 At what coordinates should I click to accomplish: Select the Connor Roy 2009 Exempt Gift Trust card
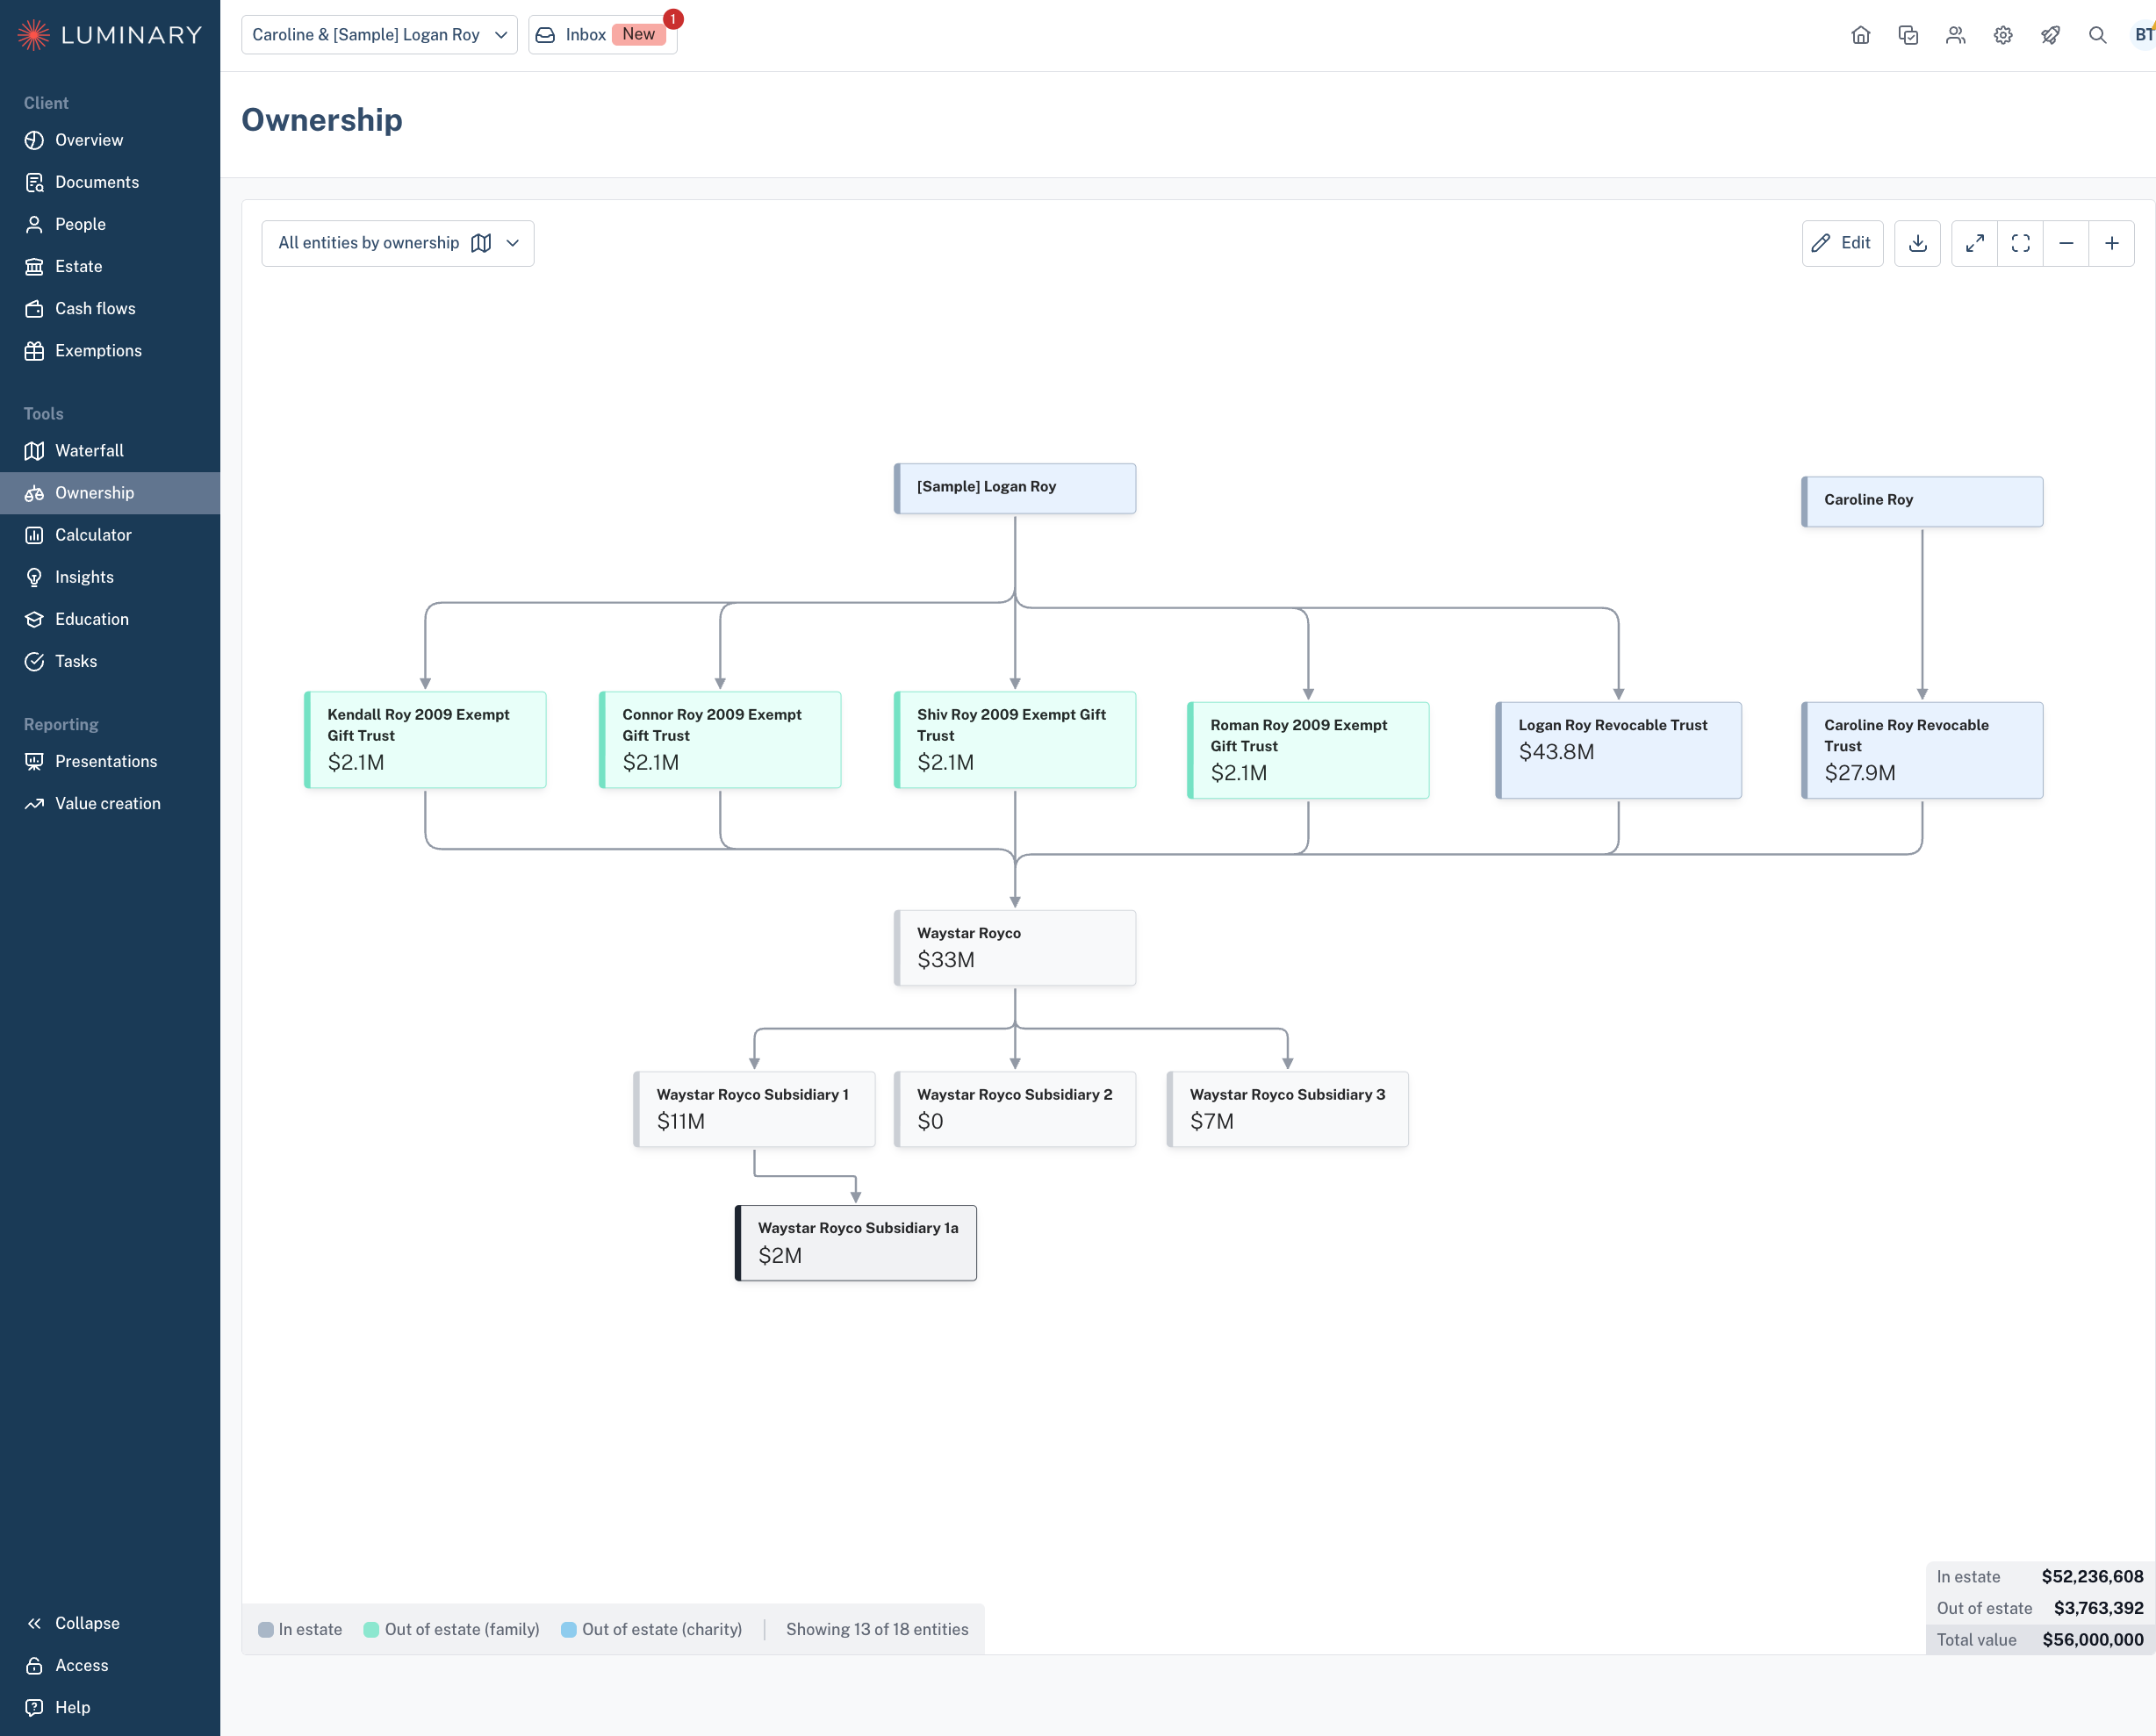[x=720, y=740]
